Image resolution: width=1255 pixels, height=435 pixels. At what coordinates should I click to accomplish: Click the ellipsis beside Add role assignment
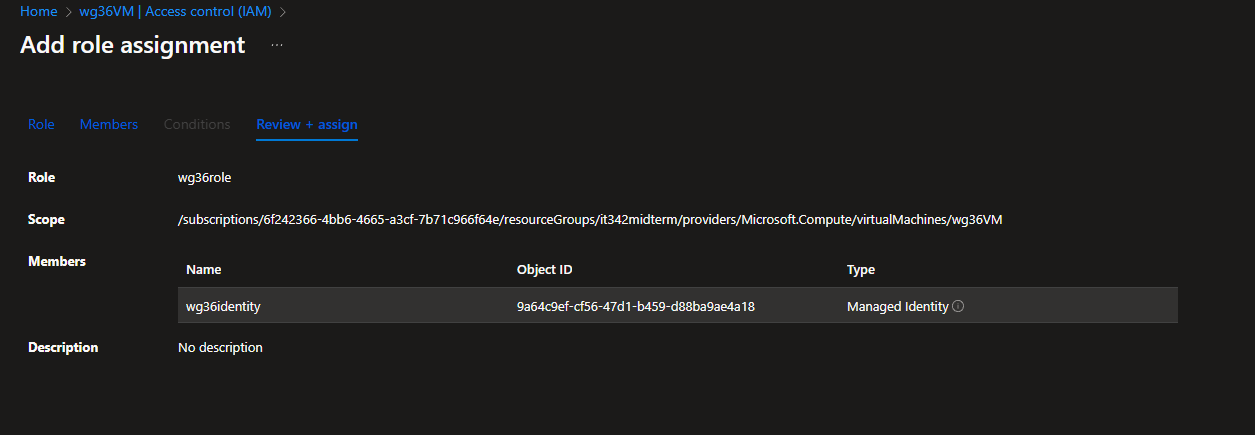277,46
